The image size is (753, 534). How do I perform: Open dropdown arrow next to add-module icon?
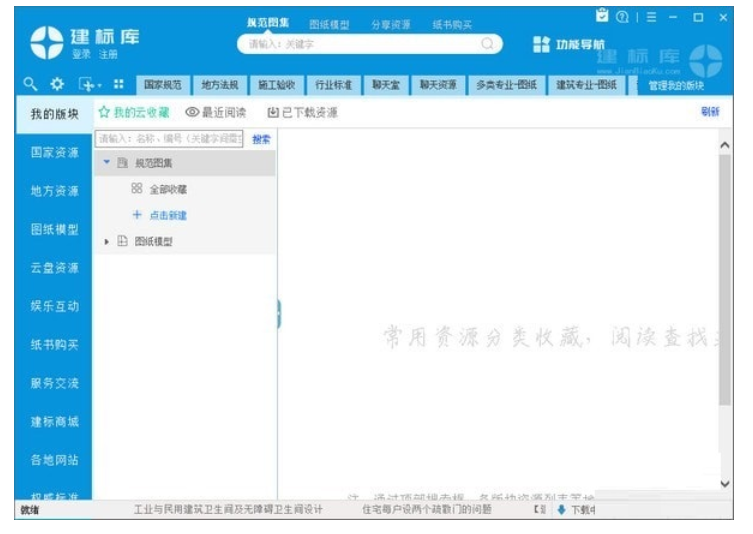click(99, 86)
